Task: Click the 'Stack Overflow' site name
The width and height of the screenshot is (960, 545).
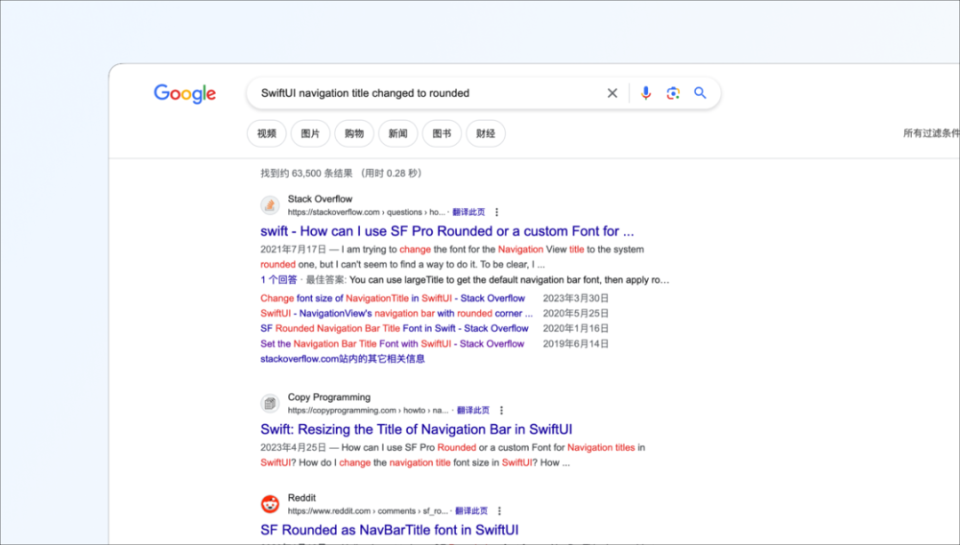Action: pyautogui.click(x=320, y=199)
